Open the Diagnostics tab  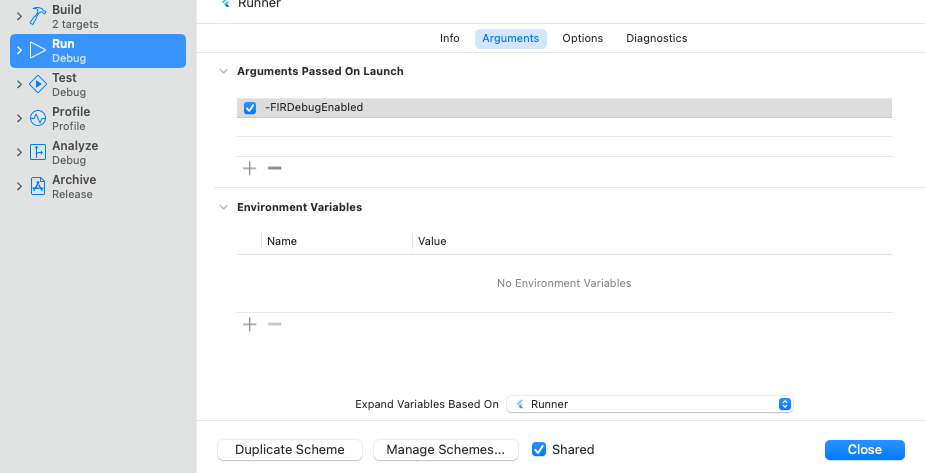657,38
